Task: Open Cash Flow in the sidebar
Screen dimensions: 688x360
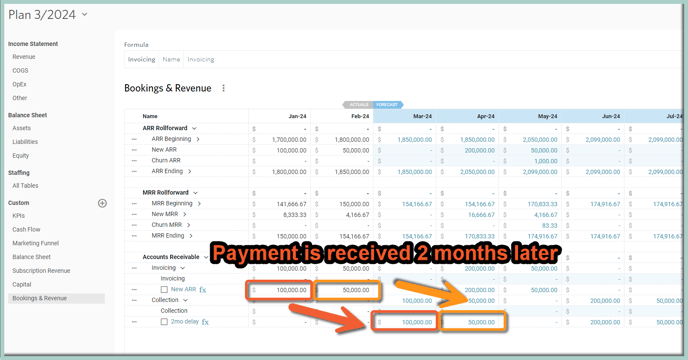Action: (26, 230)
